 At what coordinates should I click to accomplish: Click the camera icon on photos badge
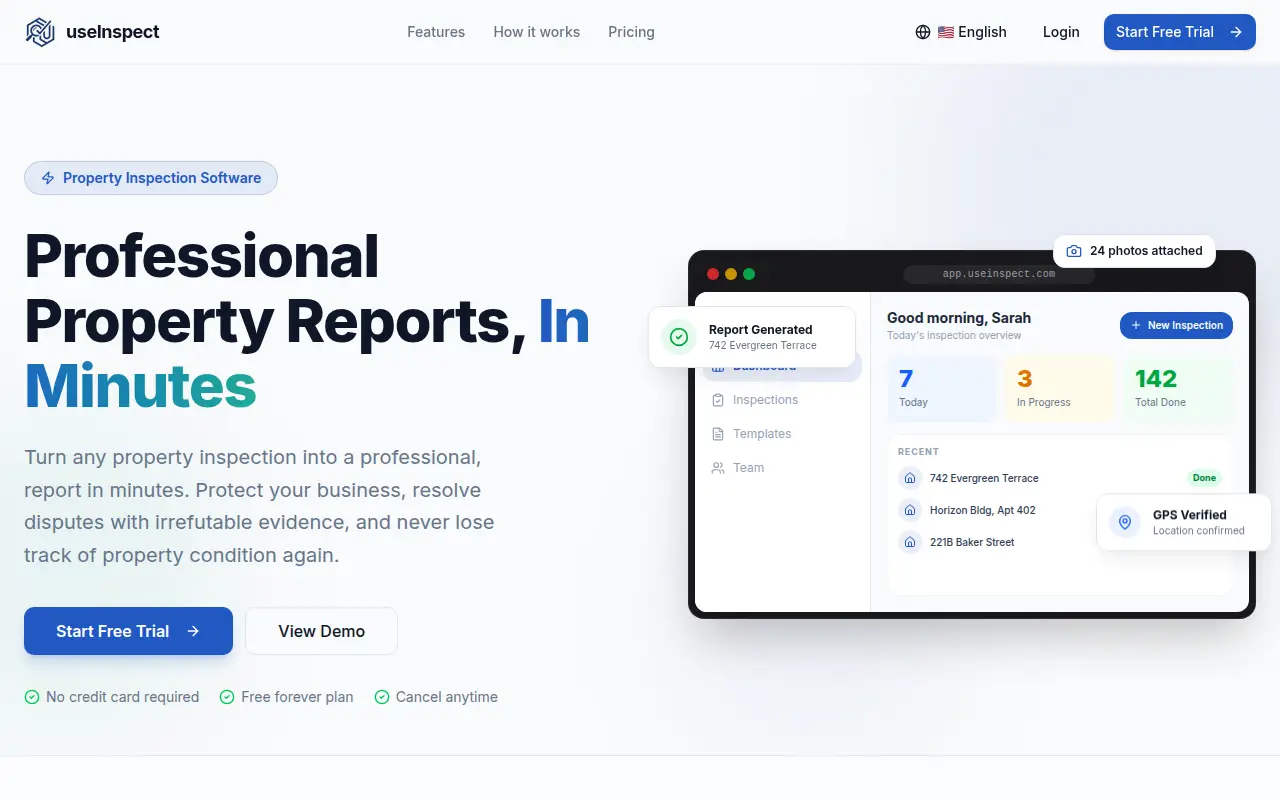click(x=1074, y=251)
